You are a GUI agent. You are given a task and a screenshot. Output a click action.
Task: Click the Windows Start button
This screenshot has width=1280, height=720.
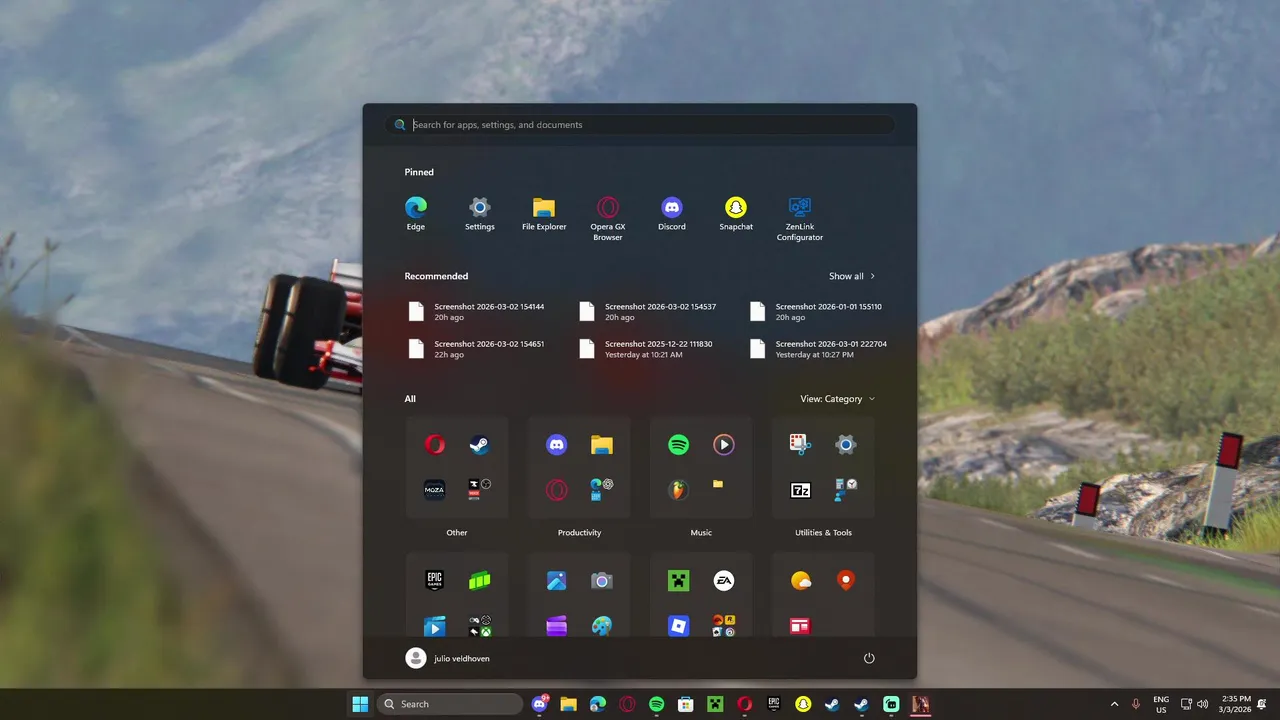pyautogui.click(x=360, y=704)
